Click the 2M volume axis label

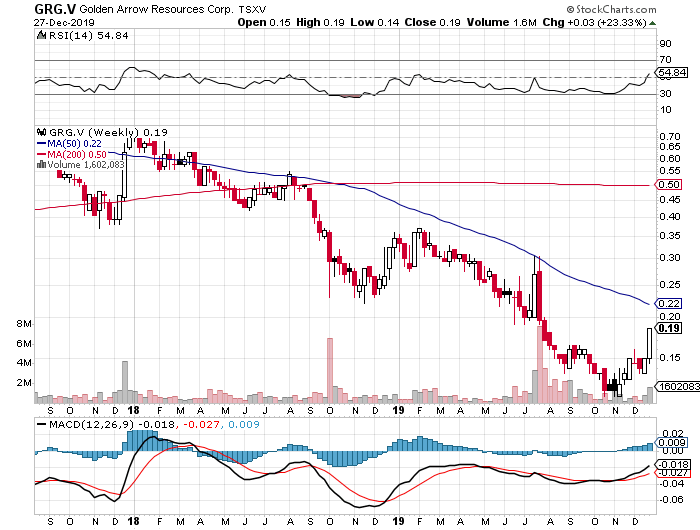pyautogui.click(x=24, y=383)
